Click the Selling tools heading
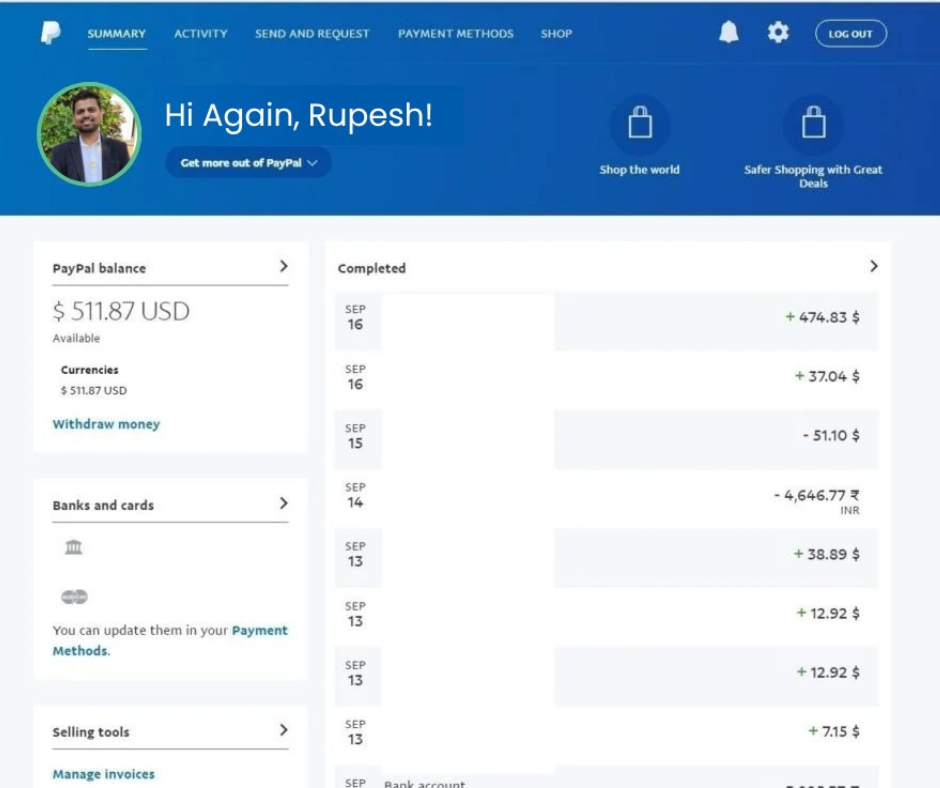Screen dimensions: 940x788 coord(91,732)
